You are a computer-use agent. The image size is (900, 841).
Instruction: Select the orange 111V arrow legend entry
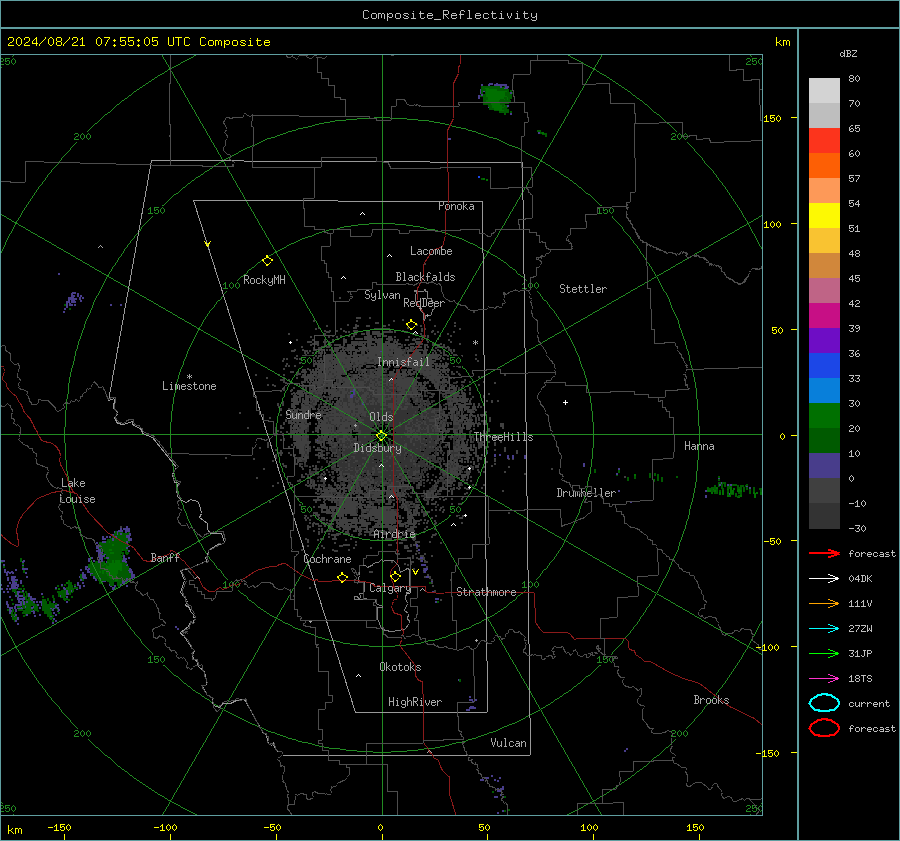[x=824, y=603]
